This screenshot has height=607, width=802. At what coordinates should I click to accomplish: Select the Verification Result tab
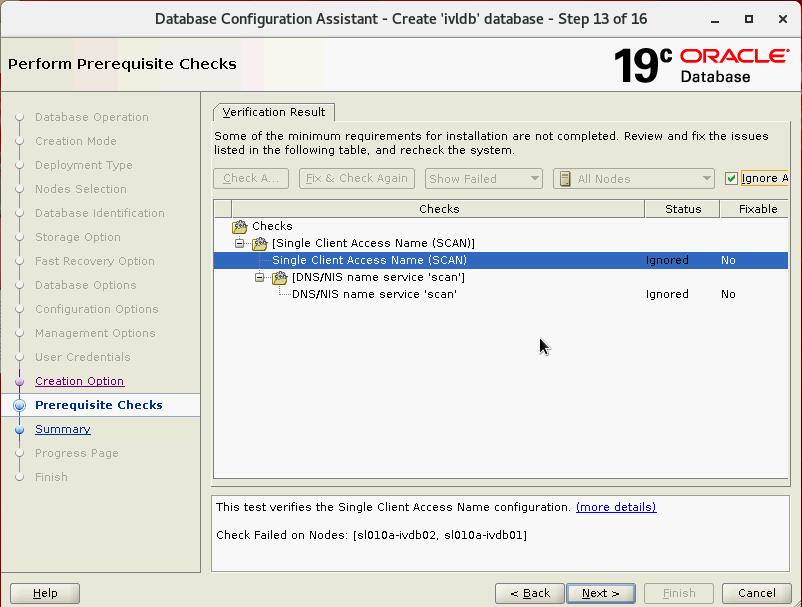coord(274,112)
